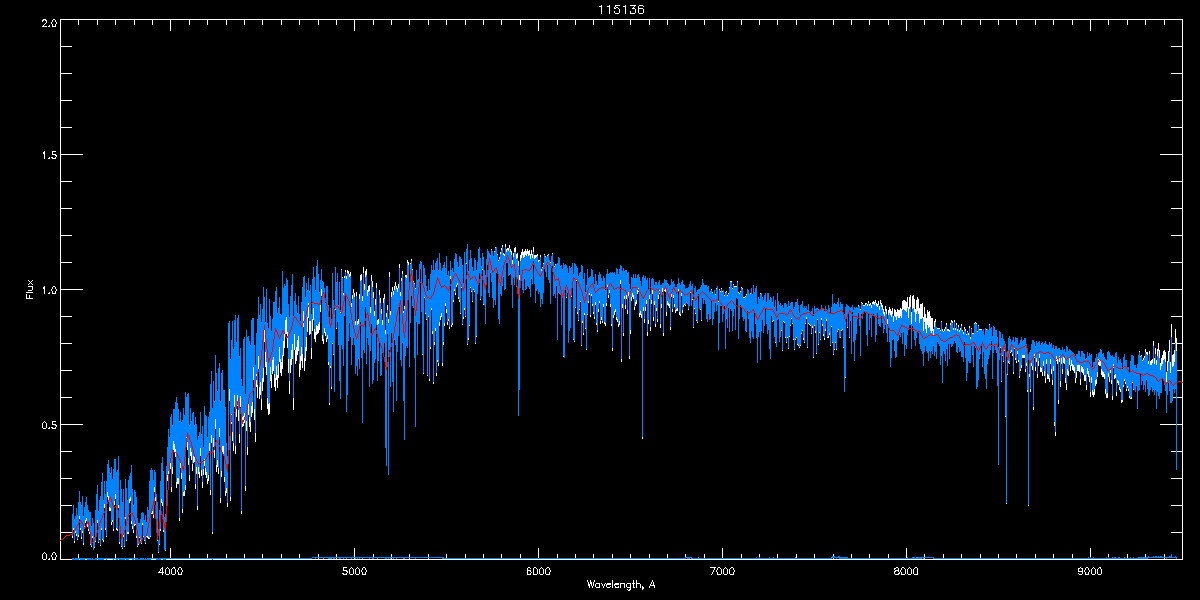Select the 9000 wavelength tick label
This screenshot has width=1200, height=600.
coord(1090,572)
